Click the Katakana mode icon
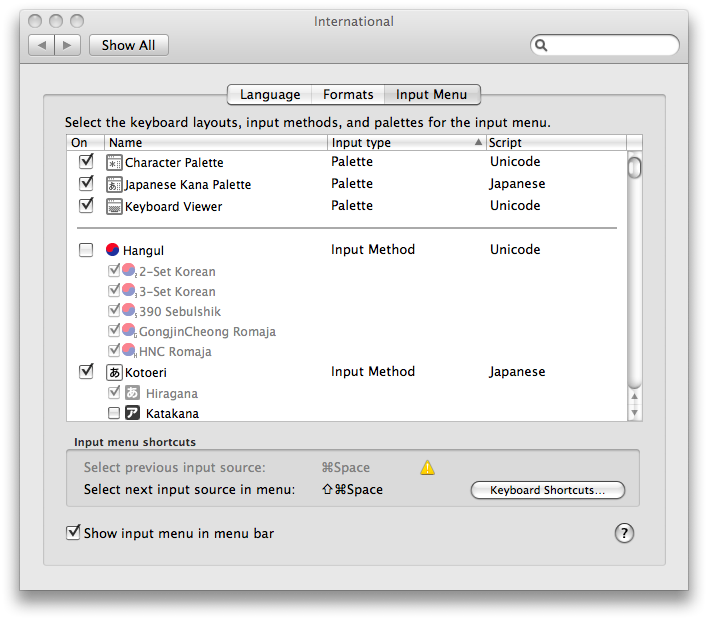The height and width of the screenshot is (620, 708). pos(132,413)
